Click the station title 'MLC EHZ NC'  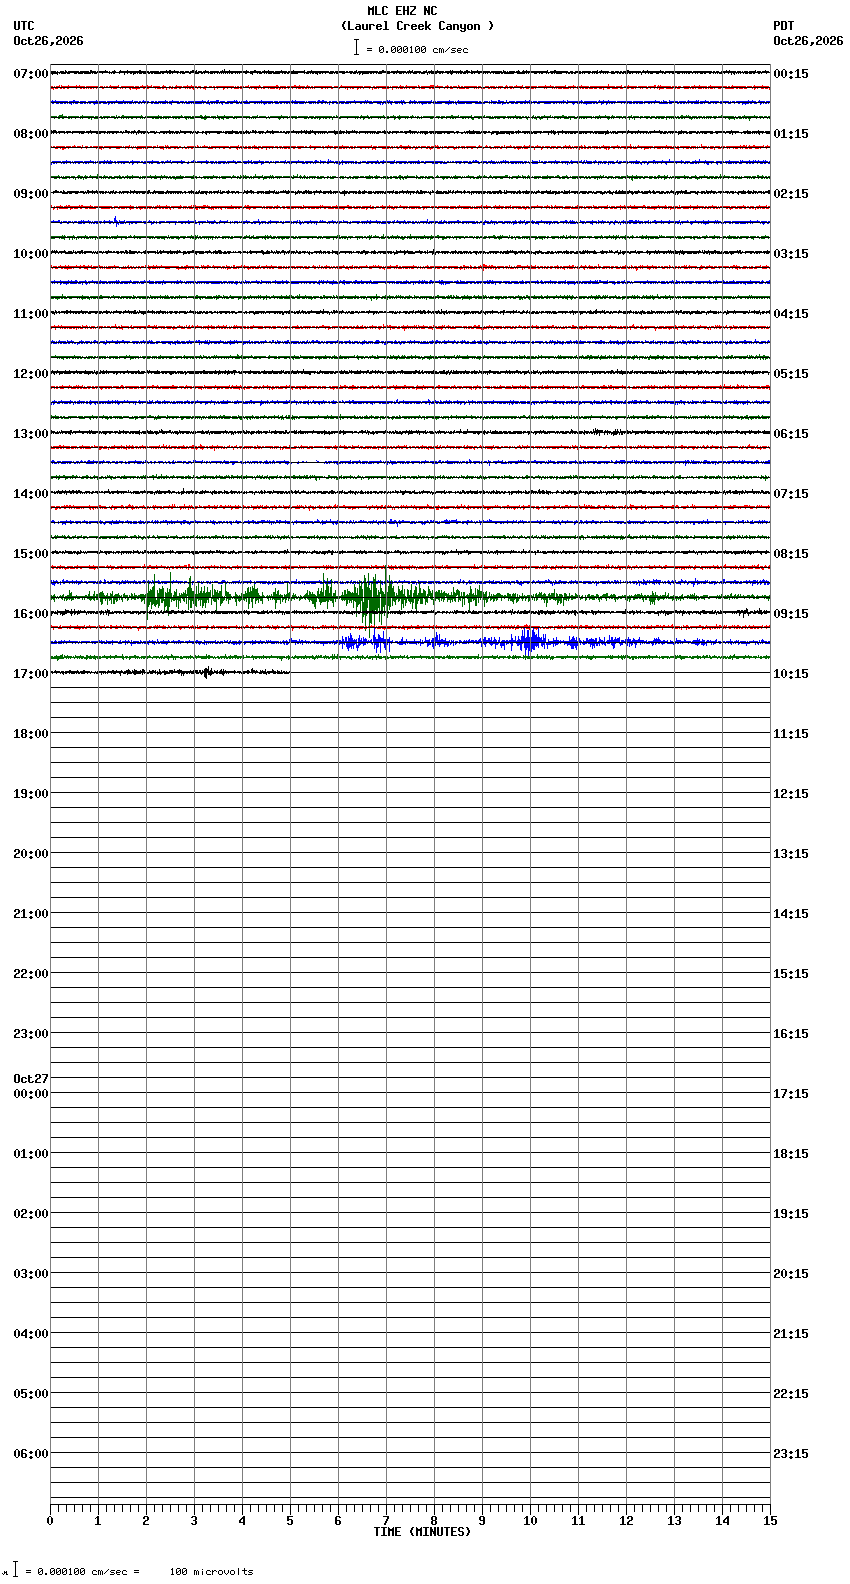pos(402,11)
